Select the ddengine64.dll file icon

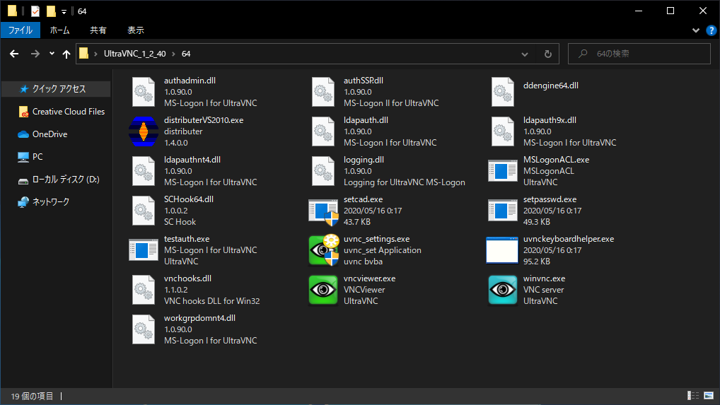click(502, 92)
